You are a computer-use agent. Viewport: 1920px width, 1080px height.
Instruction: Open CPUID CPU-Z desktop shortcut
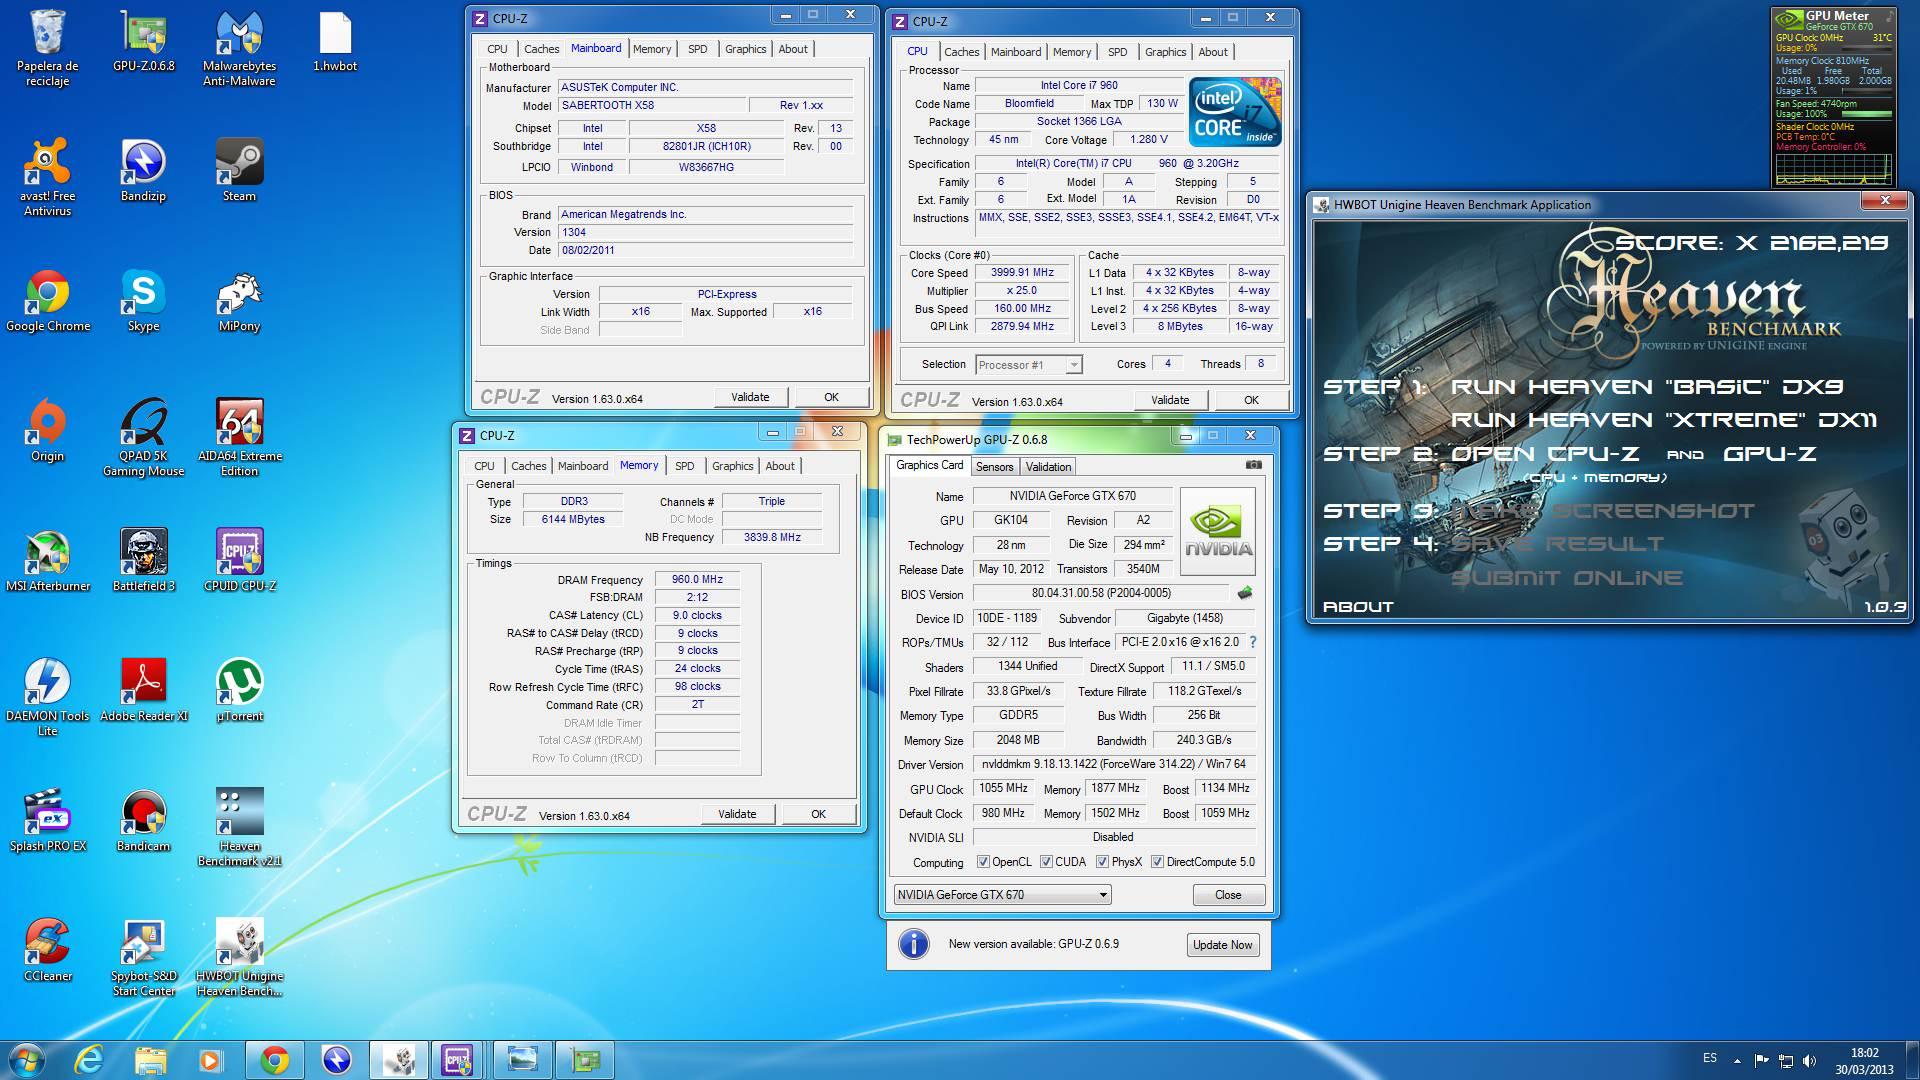point(239,560)
